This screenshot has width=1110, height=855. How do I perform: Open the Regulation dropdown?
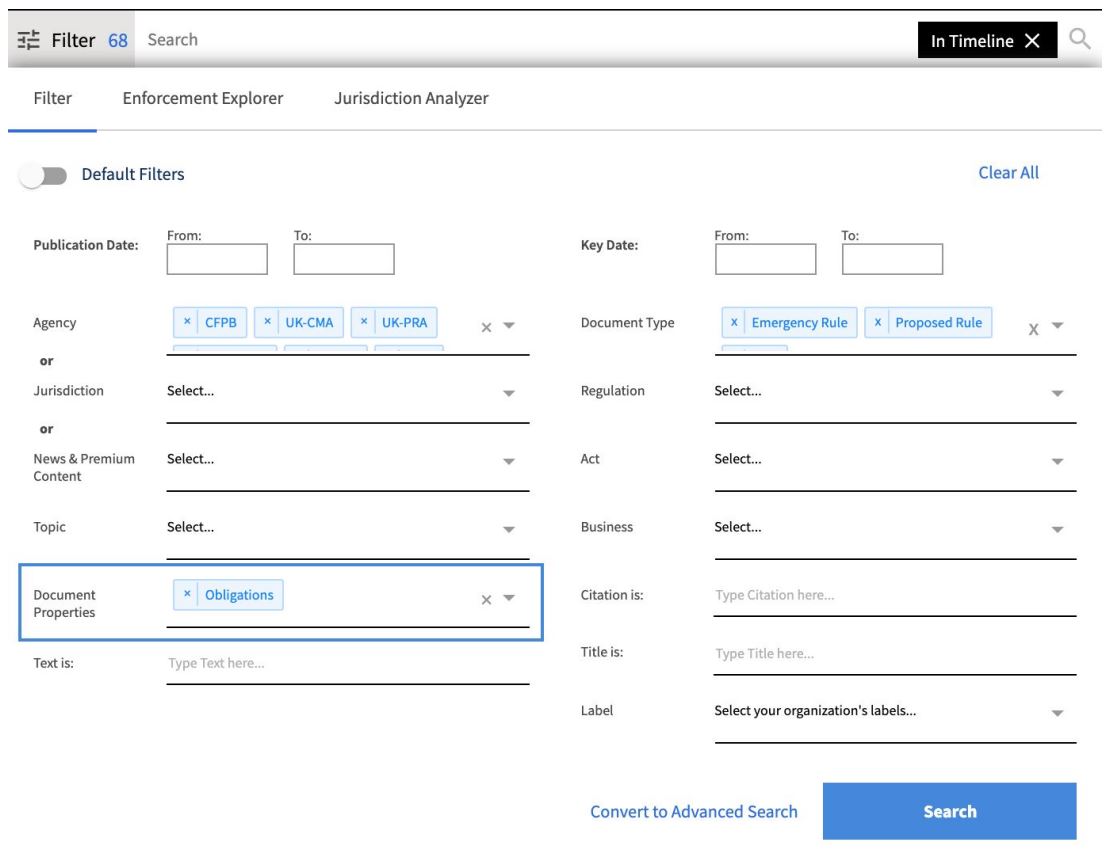tap(1058, 393)
